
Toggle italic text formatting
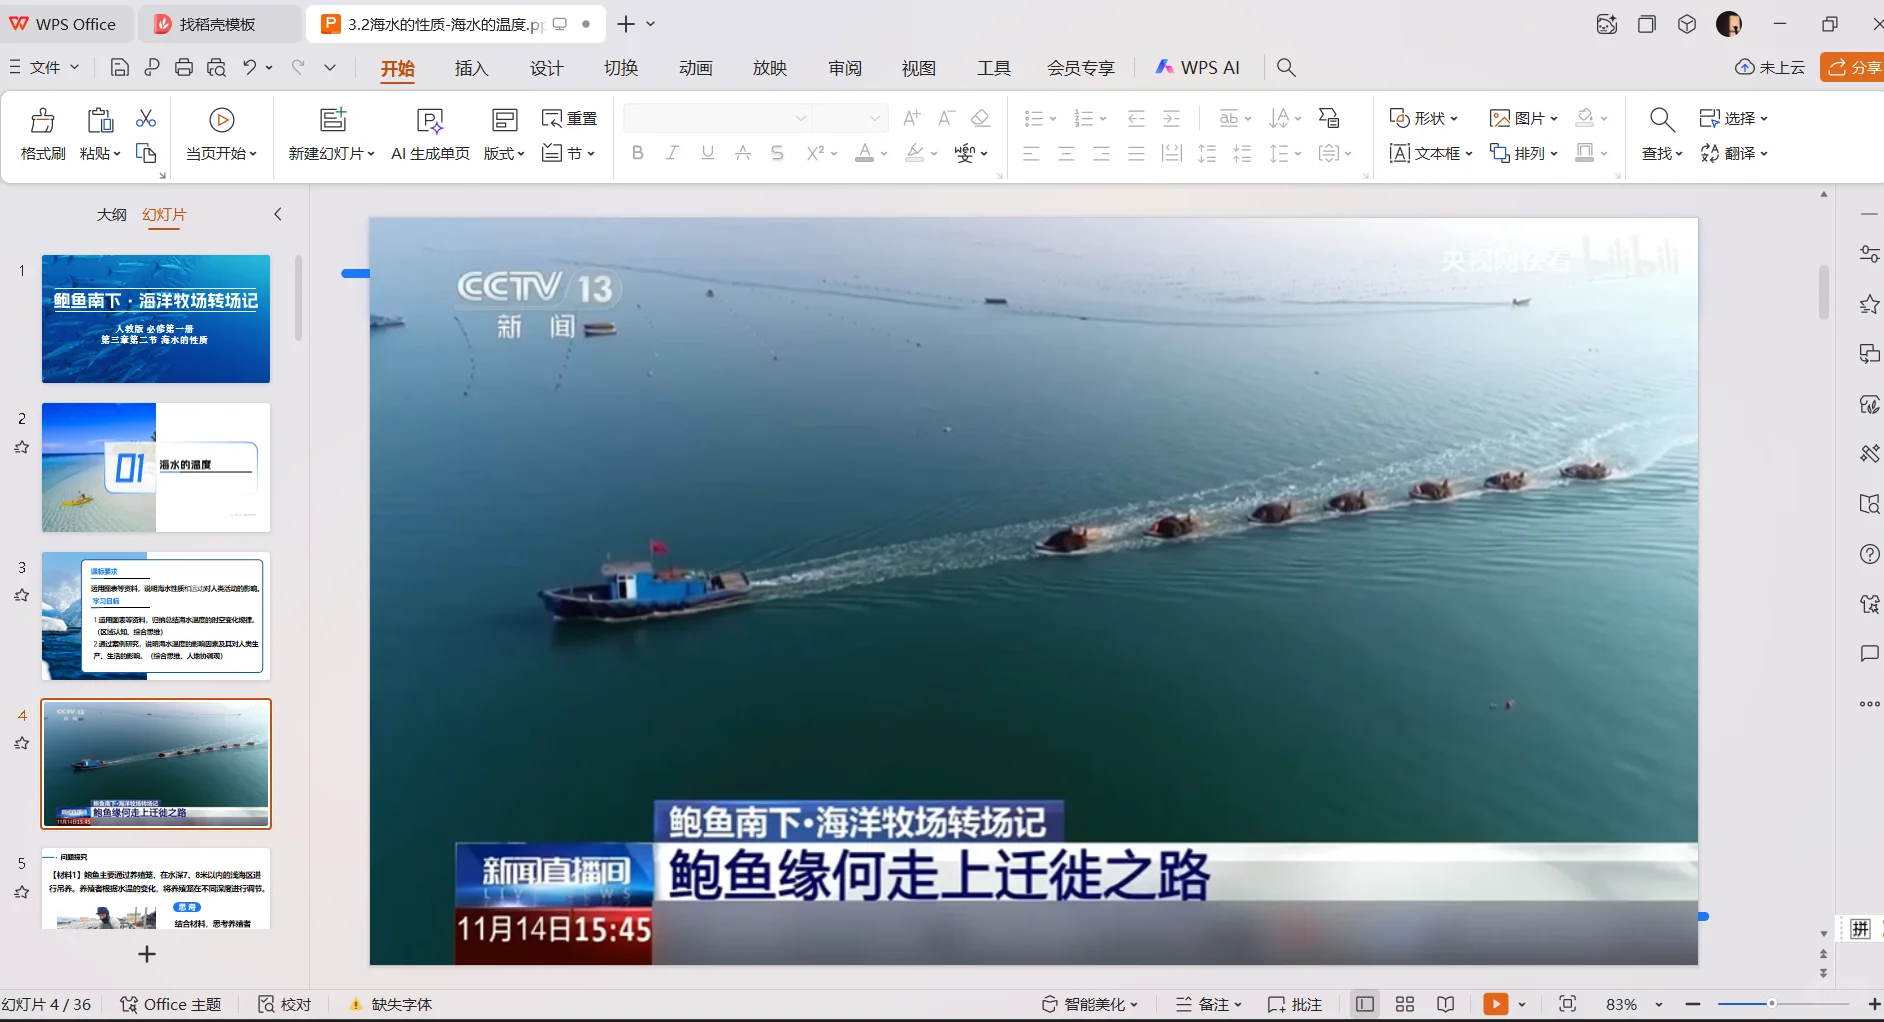pyautogui.click(x=671, y=152)
